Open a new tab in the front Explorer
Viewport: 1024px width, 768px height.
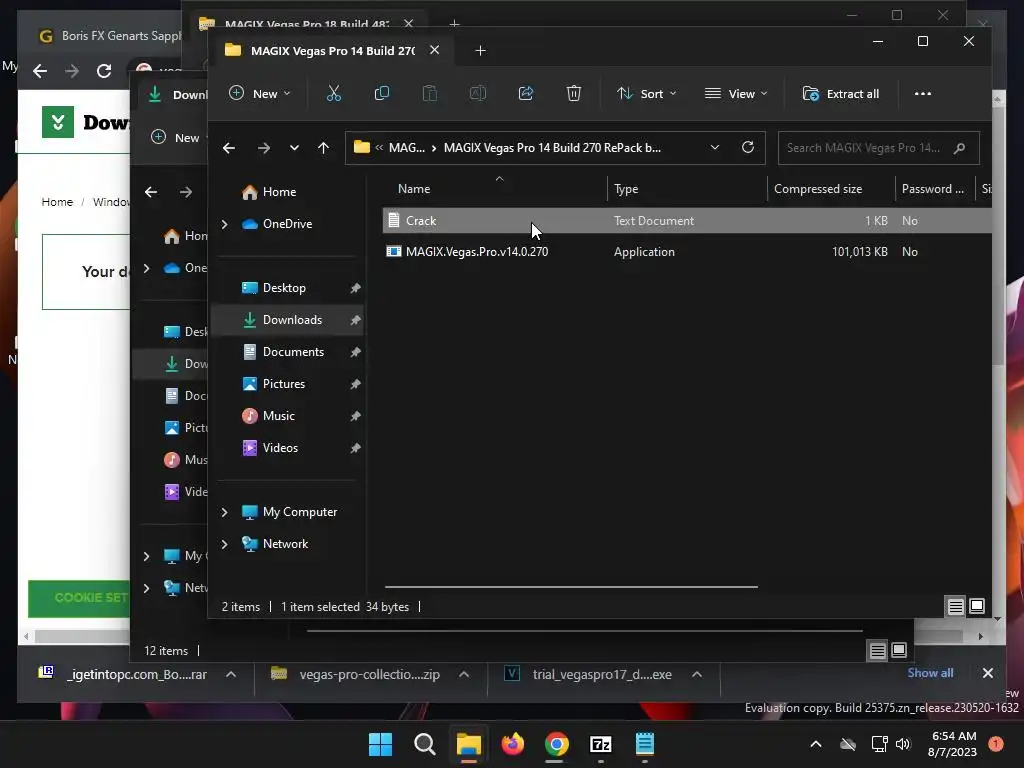pos(480,51)
